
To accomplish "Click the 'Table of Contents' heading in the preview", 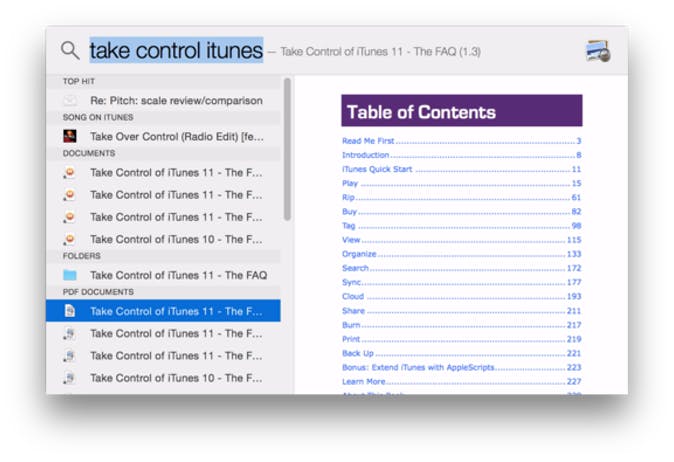I will (462, 111).
